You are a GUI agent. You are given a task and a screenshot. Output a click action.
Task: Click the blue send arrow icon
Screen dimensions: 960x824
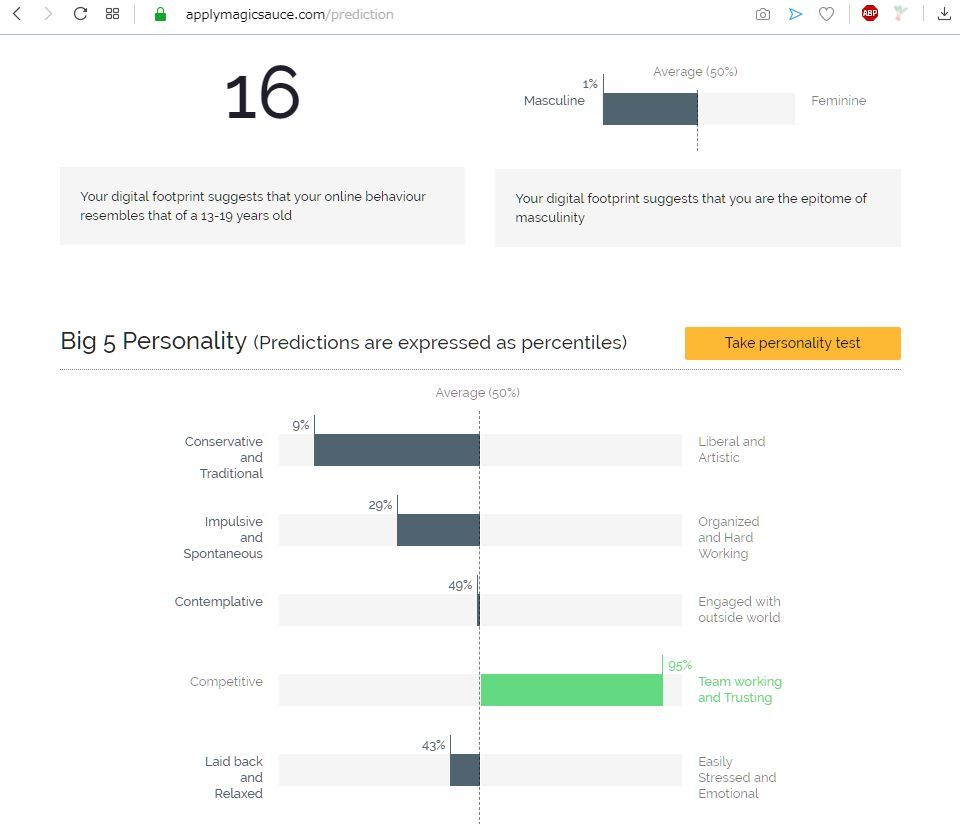(795, 14)
